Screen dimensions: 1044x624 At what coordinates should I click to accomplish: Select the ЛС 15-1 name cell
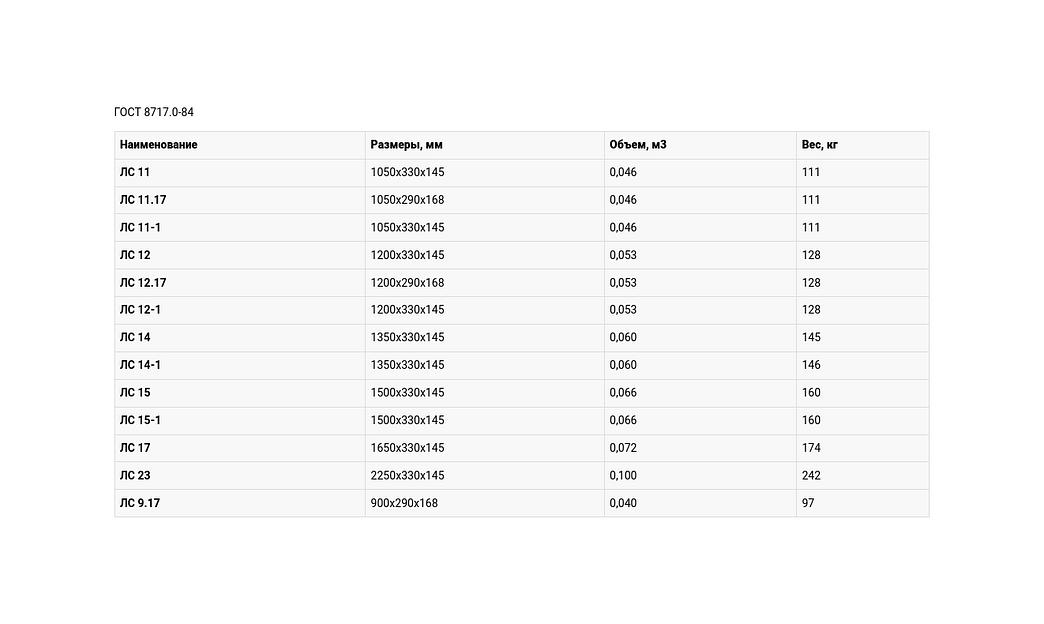[140, 420]
